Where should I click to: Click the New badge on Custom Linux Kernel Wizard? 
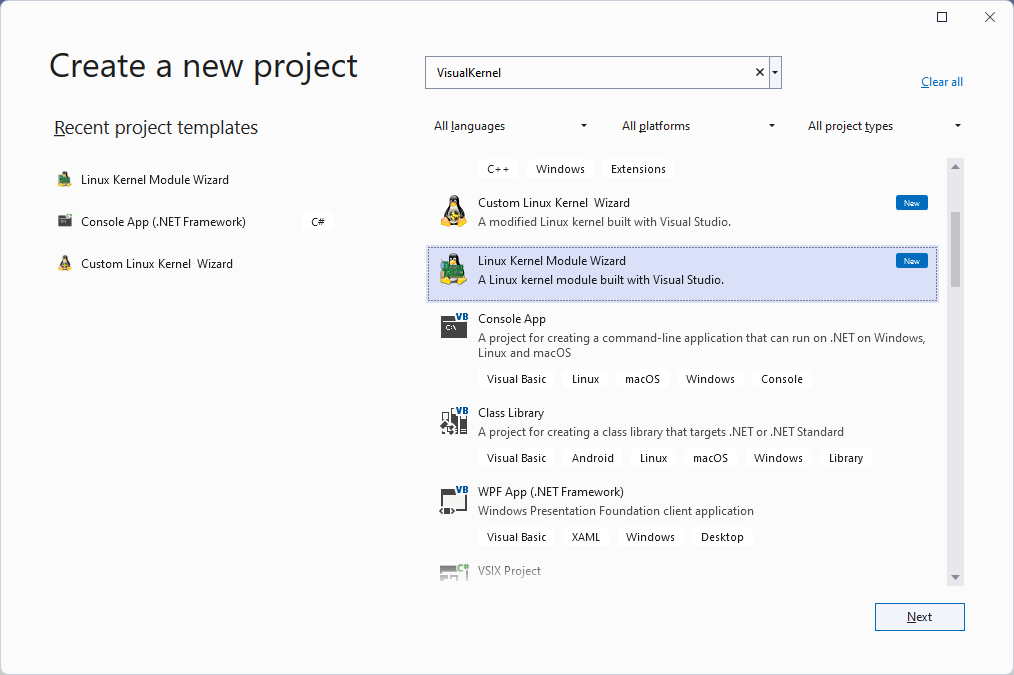(x=912, y=203)
